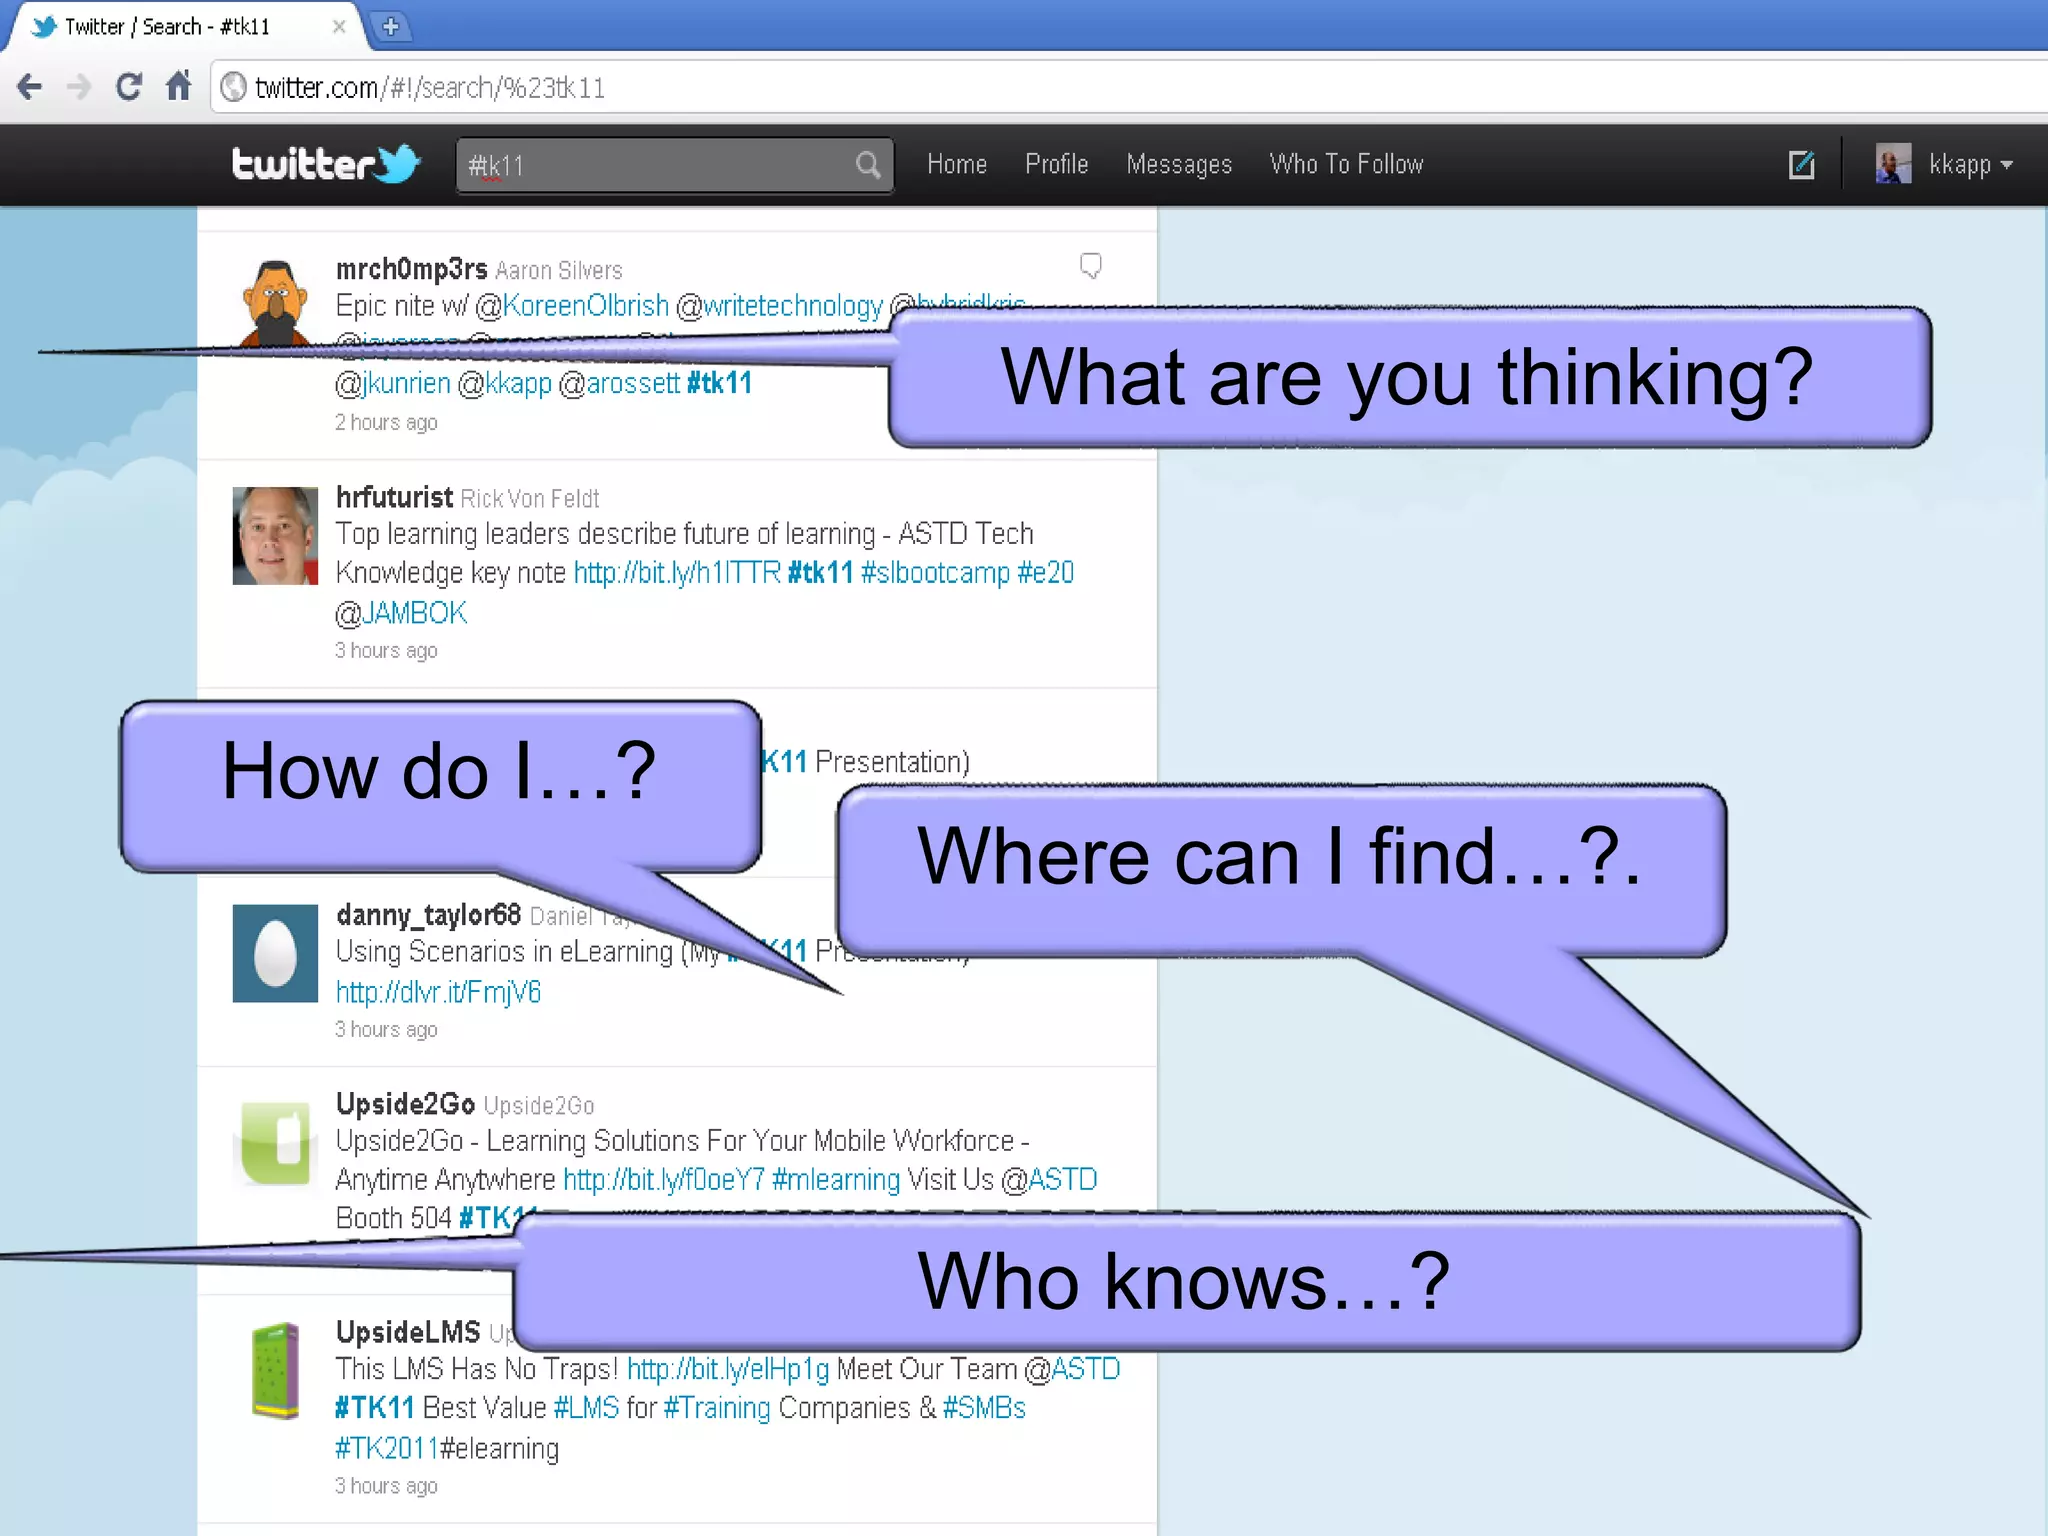Image resolution: width=2048 pixels, height=1536 pixels.
Task: Go to the browser home page icon
Action: click(179, 86)
